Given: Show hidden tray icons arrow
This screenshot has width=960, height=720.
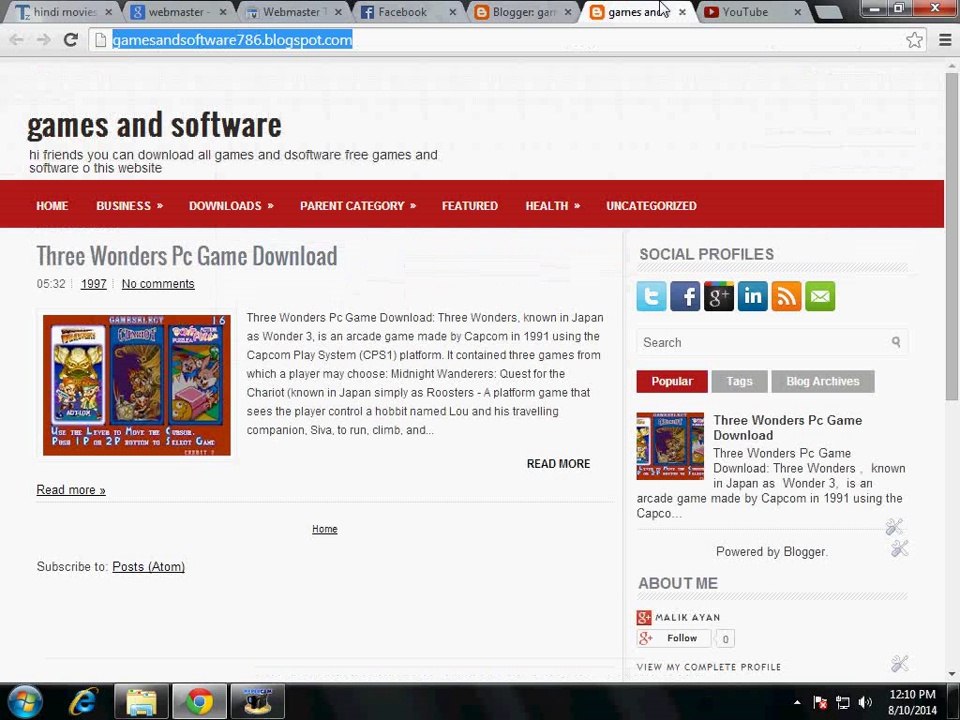Looking at the screenshot, I should [x=797, y=702].
